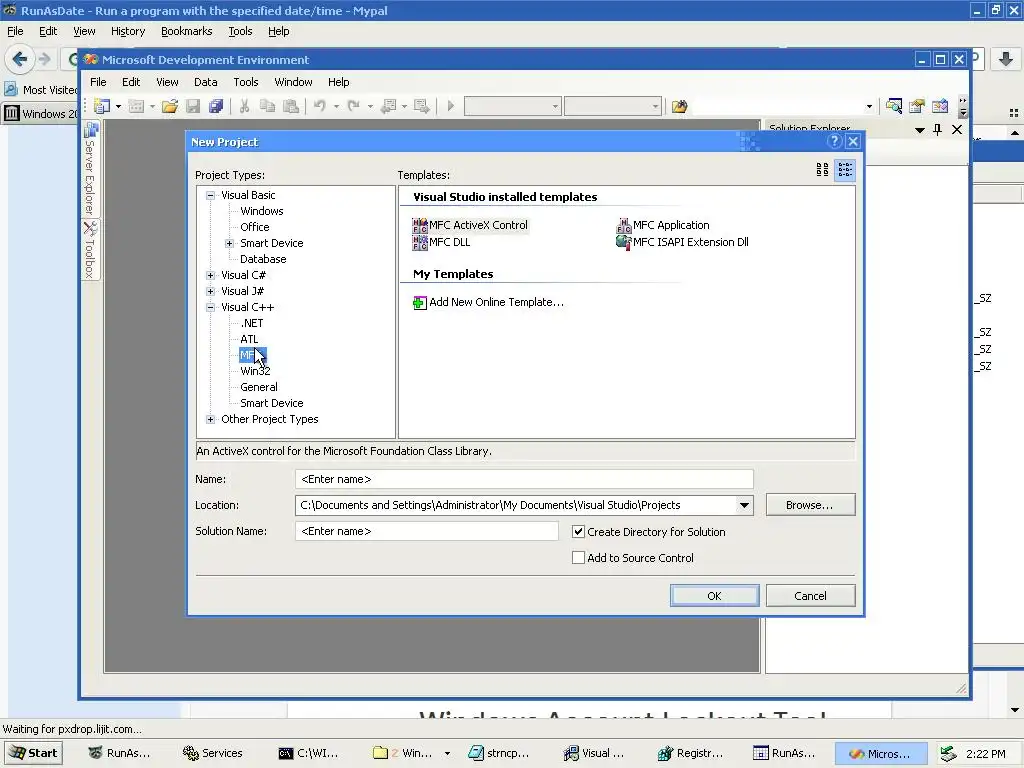Click the Cut scissors toolbar icon
This screenshot has height=768, width=1024.
coord(244,106)
